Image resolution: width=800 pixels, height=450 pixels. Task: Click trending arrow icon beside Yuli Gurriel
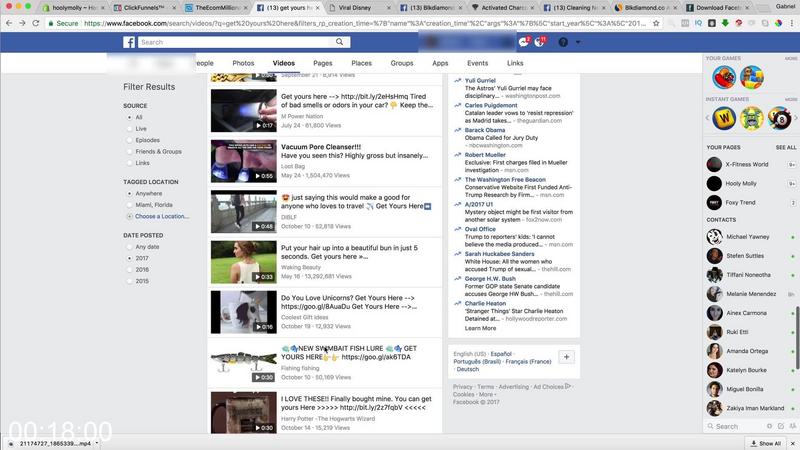pyautogui.click(x=458, y=81)
